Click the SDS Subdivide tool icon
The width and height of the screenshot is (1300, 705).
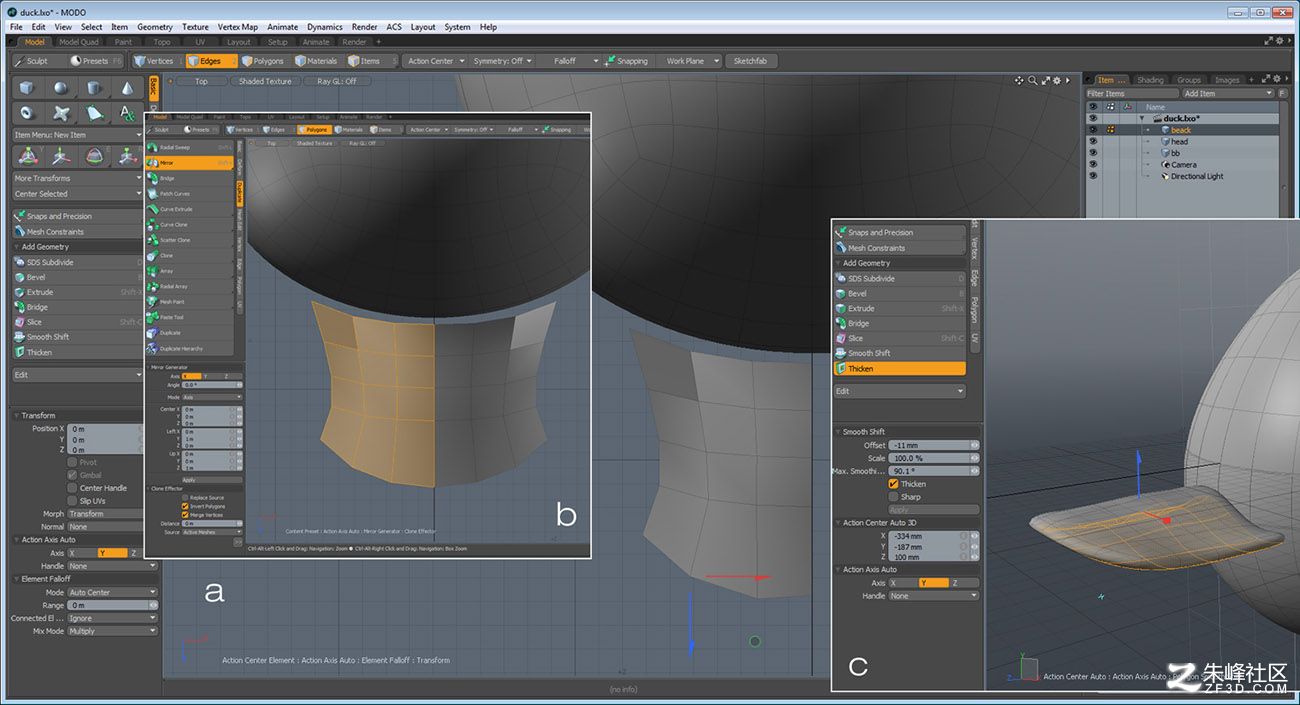click(19, 262)
